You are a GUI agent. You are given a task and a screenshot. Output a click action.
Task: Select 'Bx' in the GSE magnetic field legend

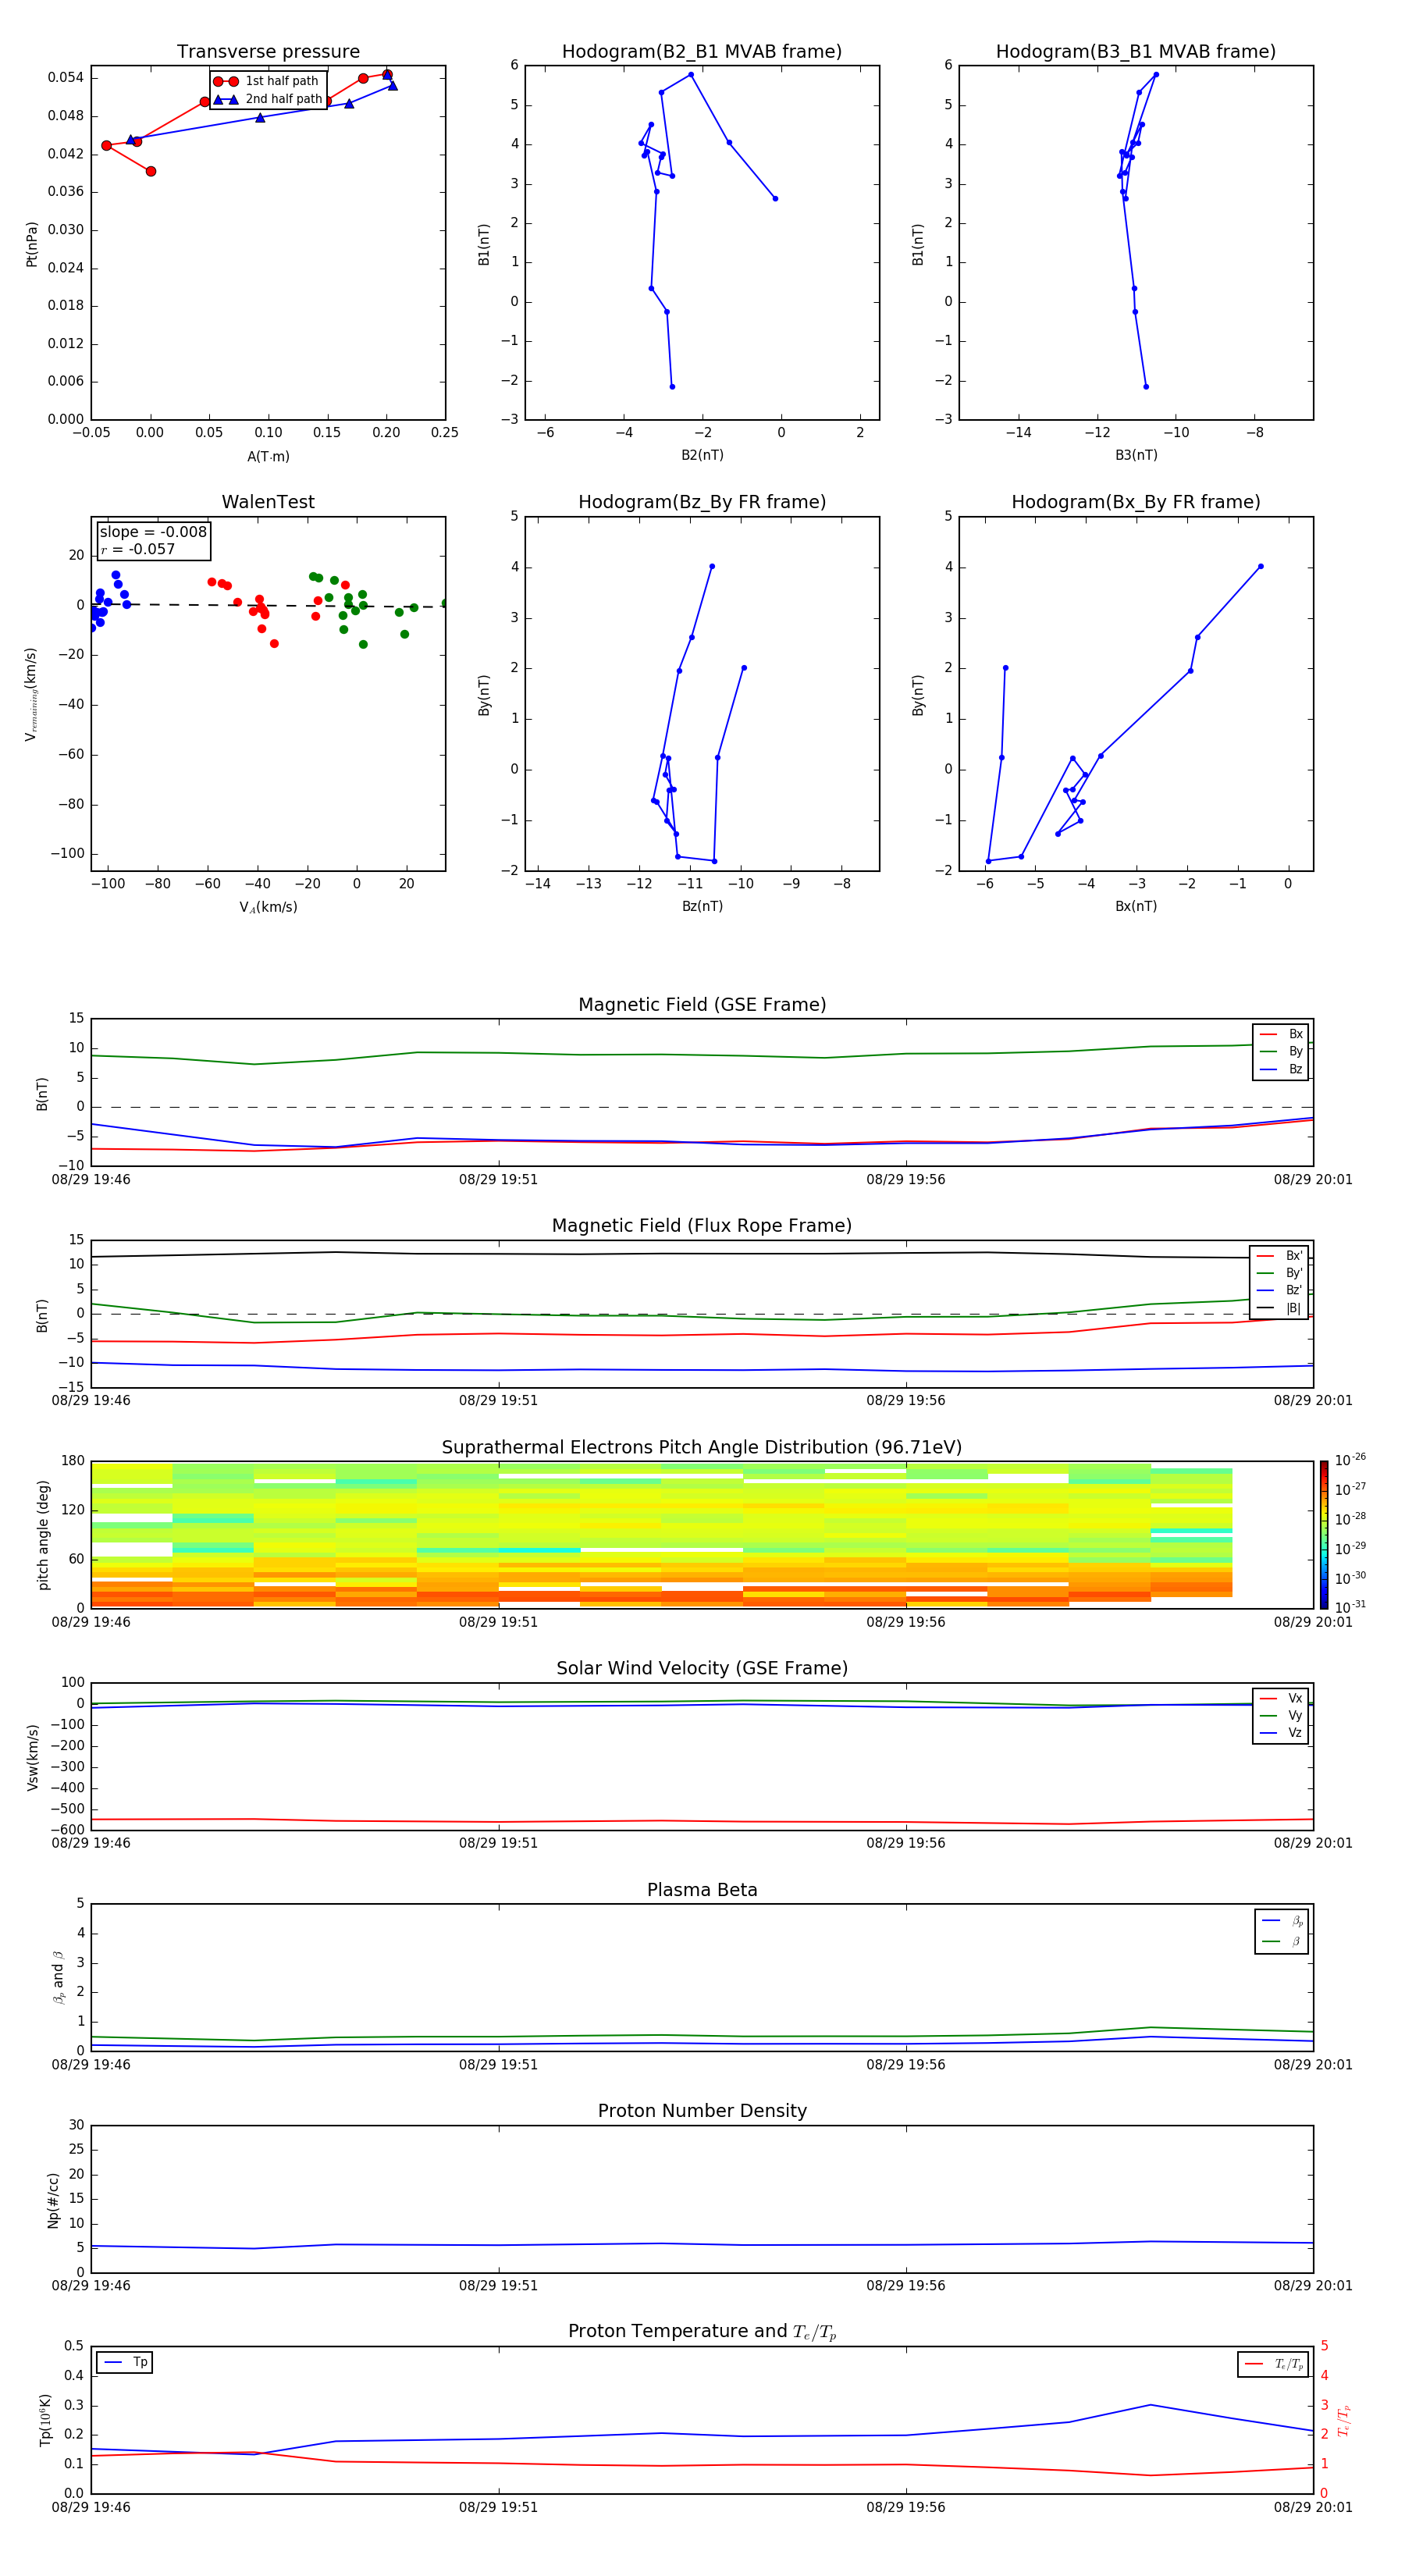coord(1281,1034)
